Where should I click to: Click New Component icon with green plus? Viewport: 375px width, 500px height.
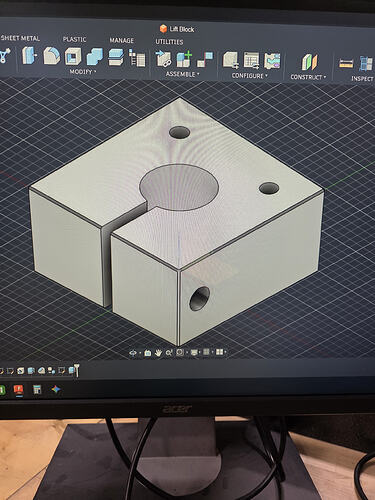184,59
